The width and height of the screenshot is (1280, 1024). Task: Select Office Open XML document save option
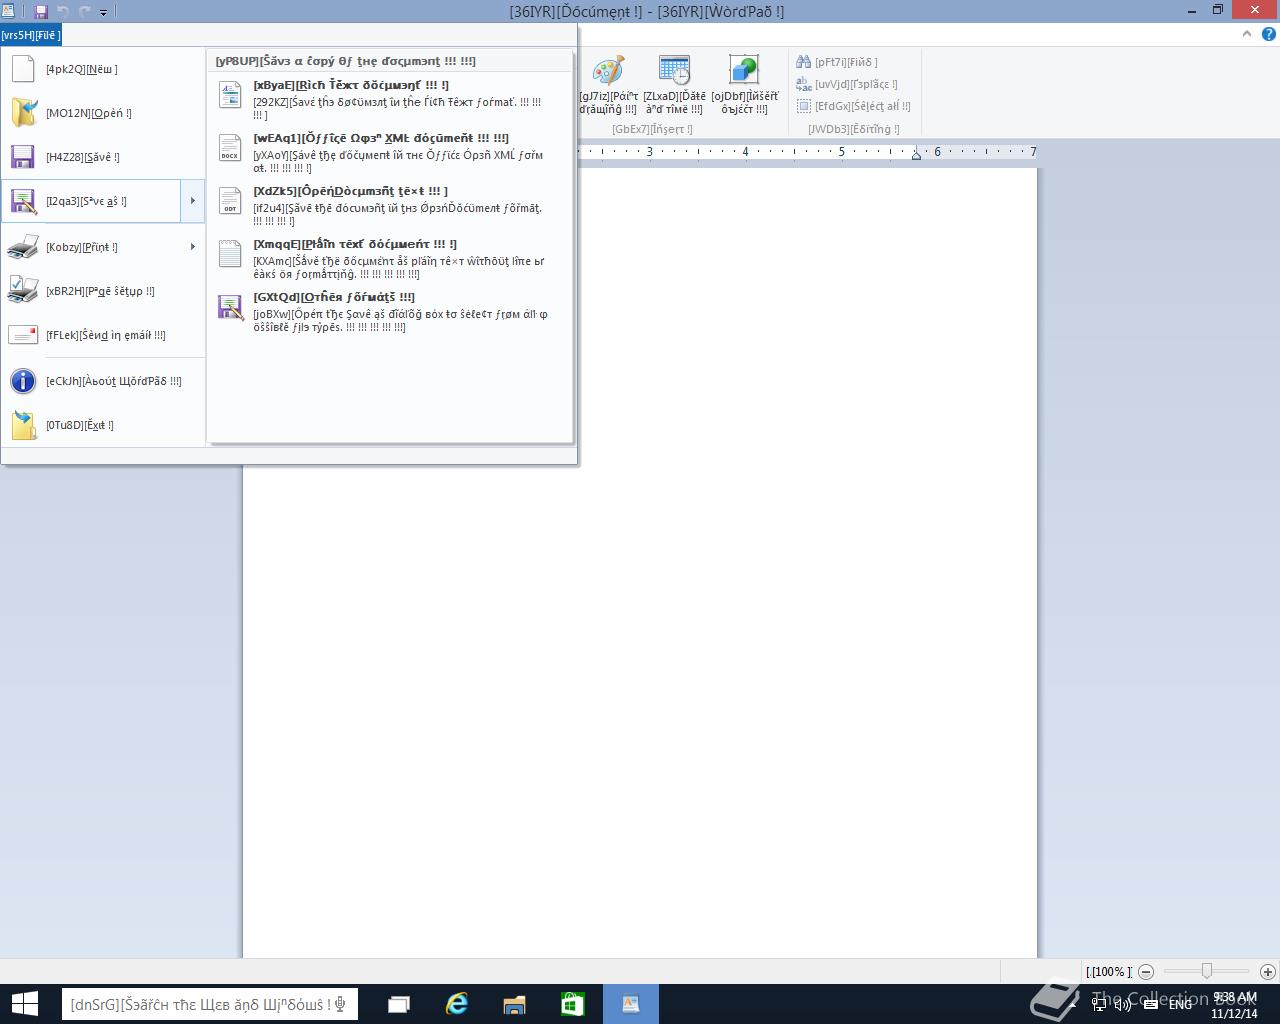click(390, 151)
